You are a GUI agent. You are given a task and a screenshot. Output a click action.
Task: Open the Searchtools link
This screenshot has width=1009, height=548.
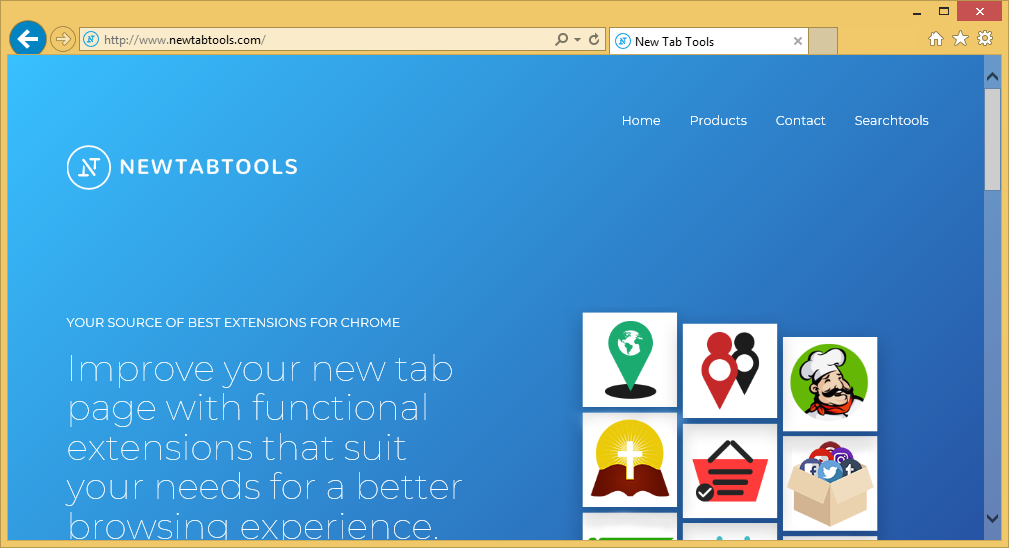point(891,121)
